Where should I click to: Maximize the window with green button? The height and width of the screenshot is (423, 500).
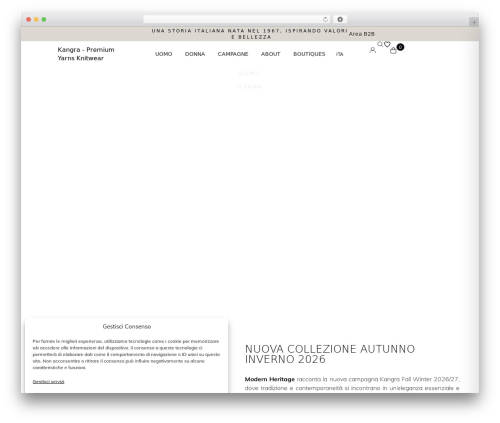(44, 20)
